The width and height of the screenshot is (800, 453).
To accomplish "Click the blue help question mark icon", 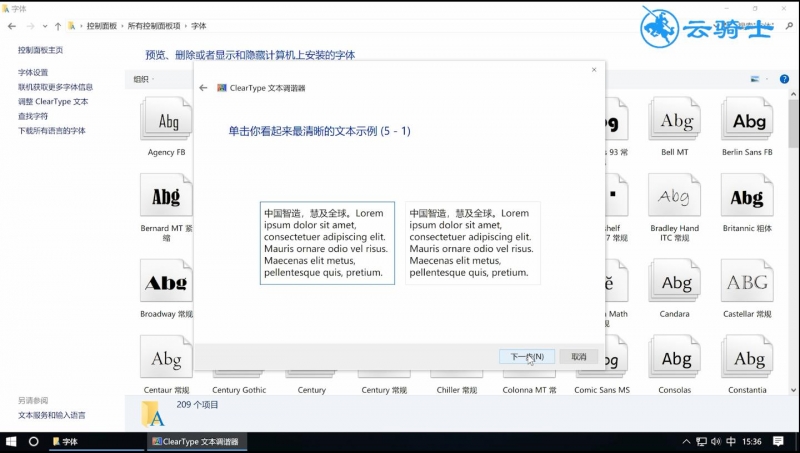I will 784,79.
